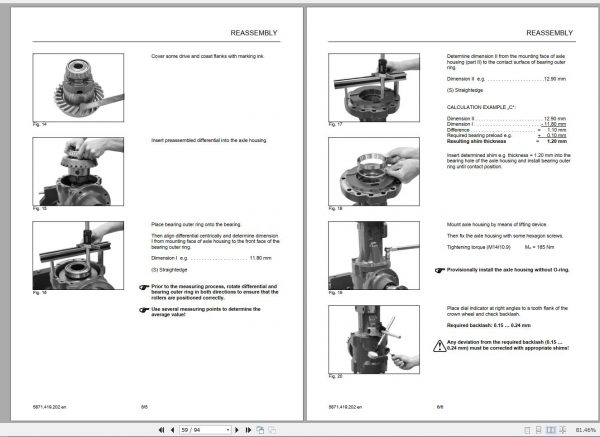Click text 'Insert determined shim e.g. thickness'
The height and width of the screenshot is (437, 600).
pyautogui.click(x=509, y=161)
